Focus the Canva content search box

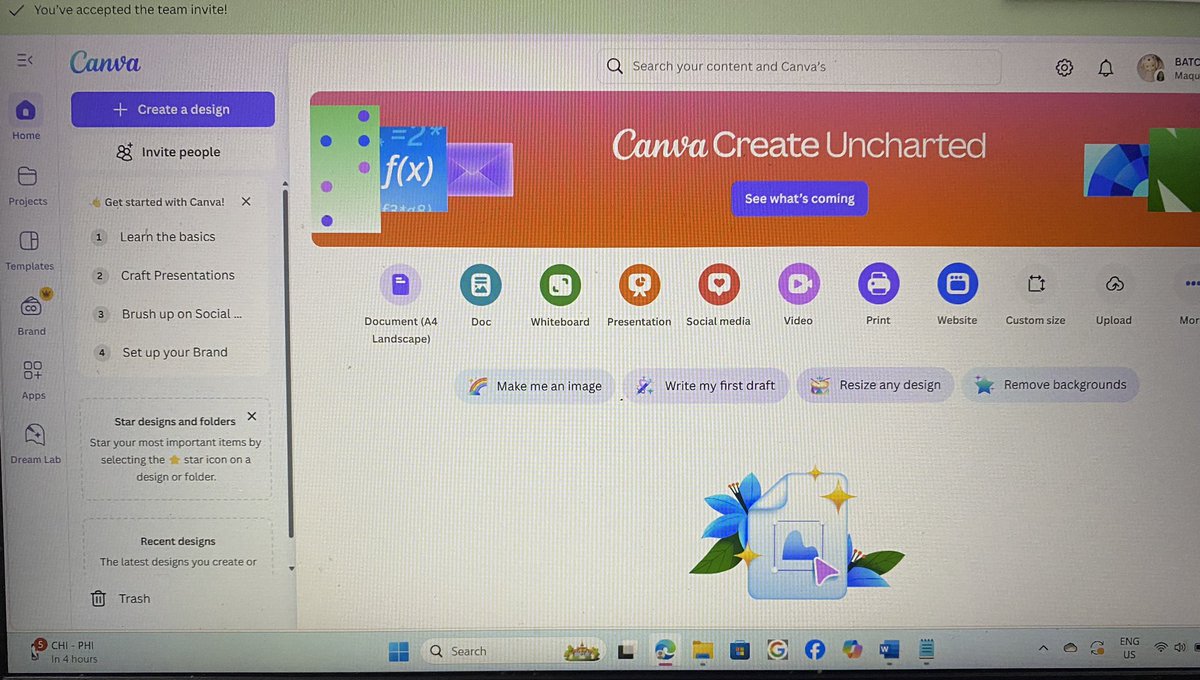tap(799, 66)
